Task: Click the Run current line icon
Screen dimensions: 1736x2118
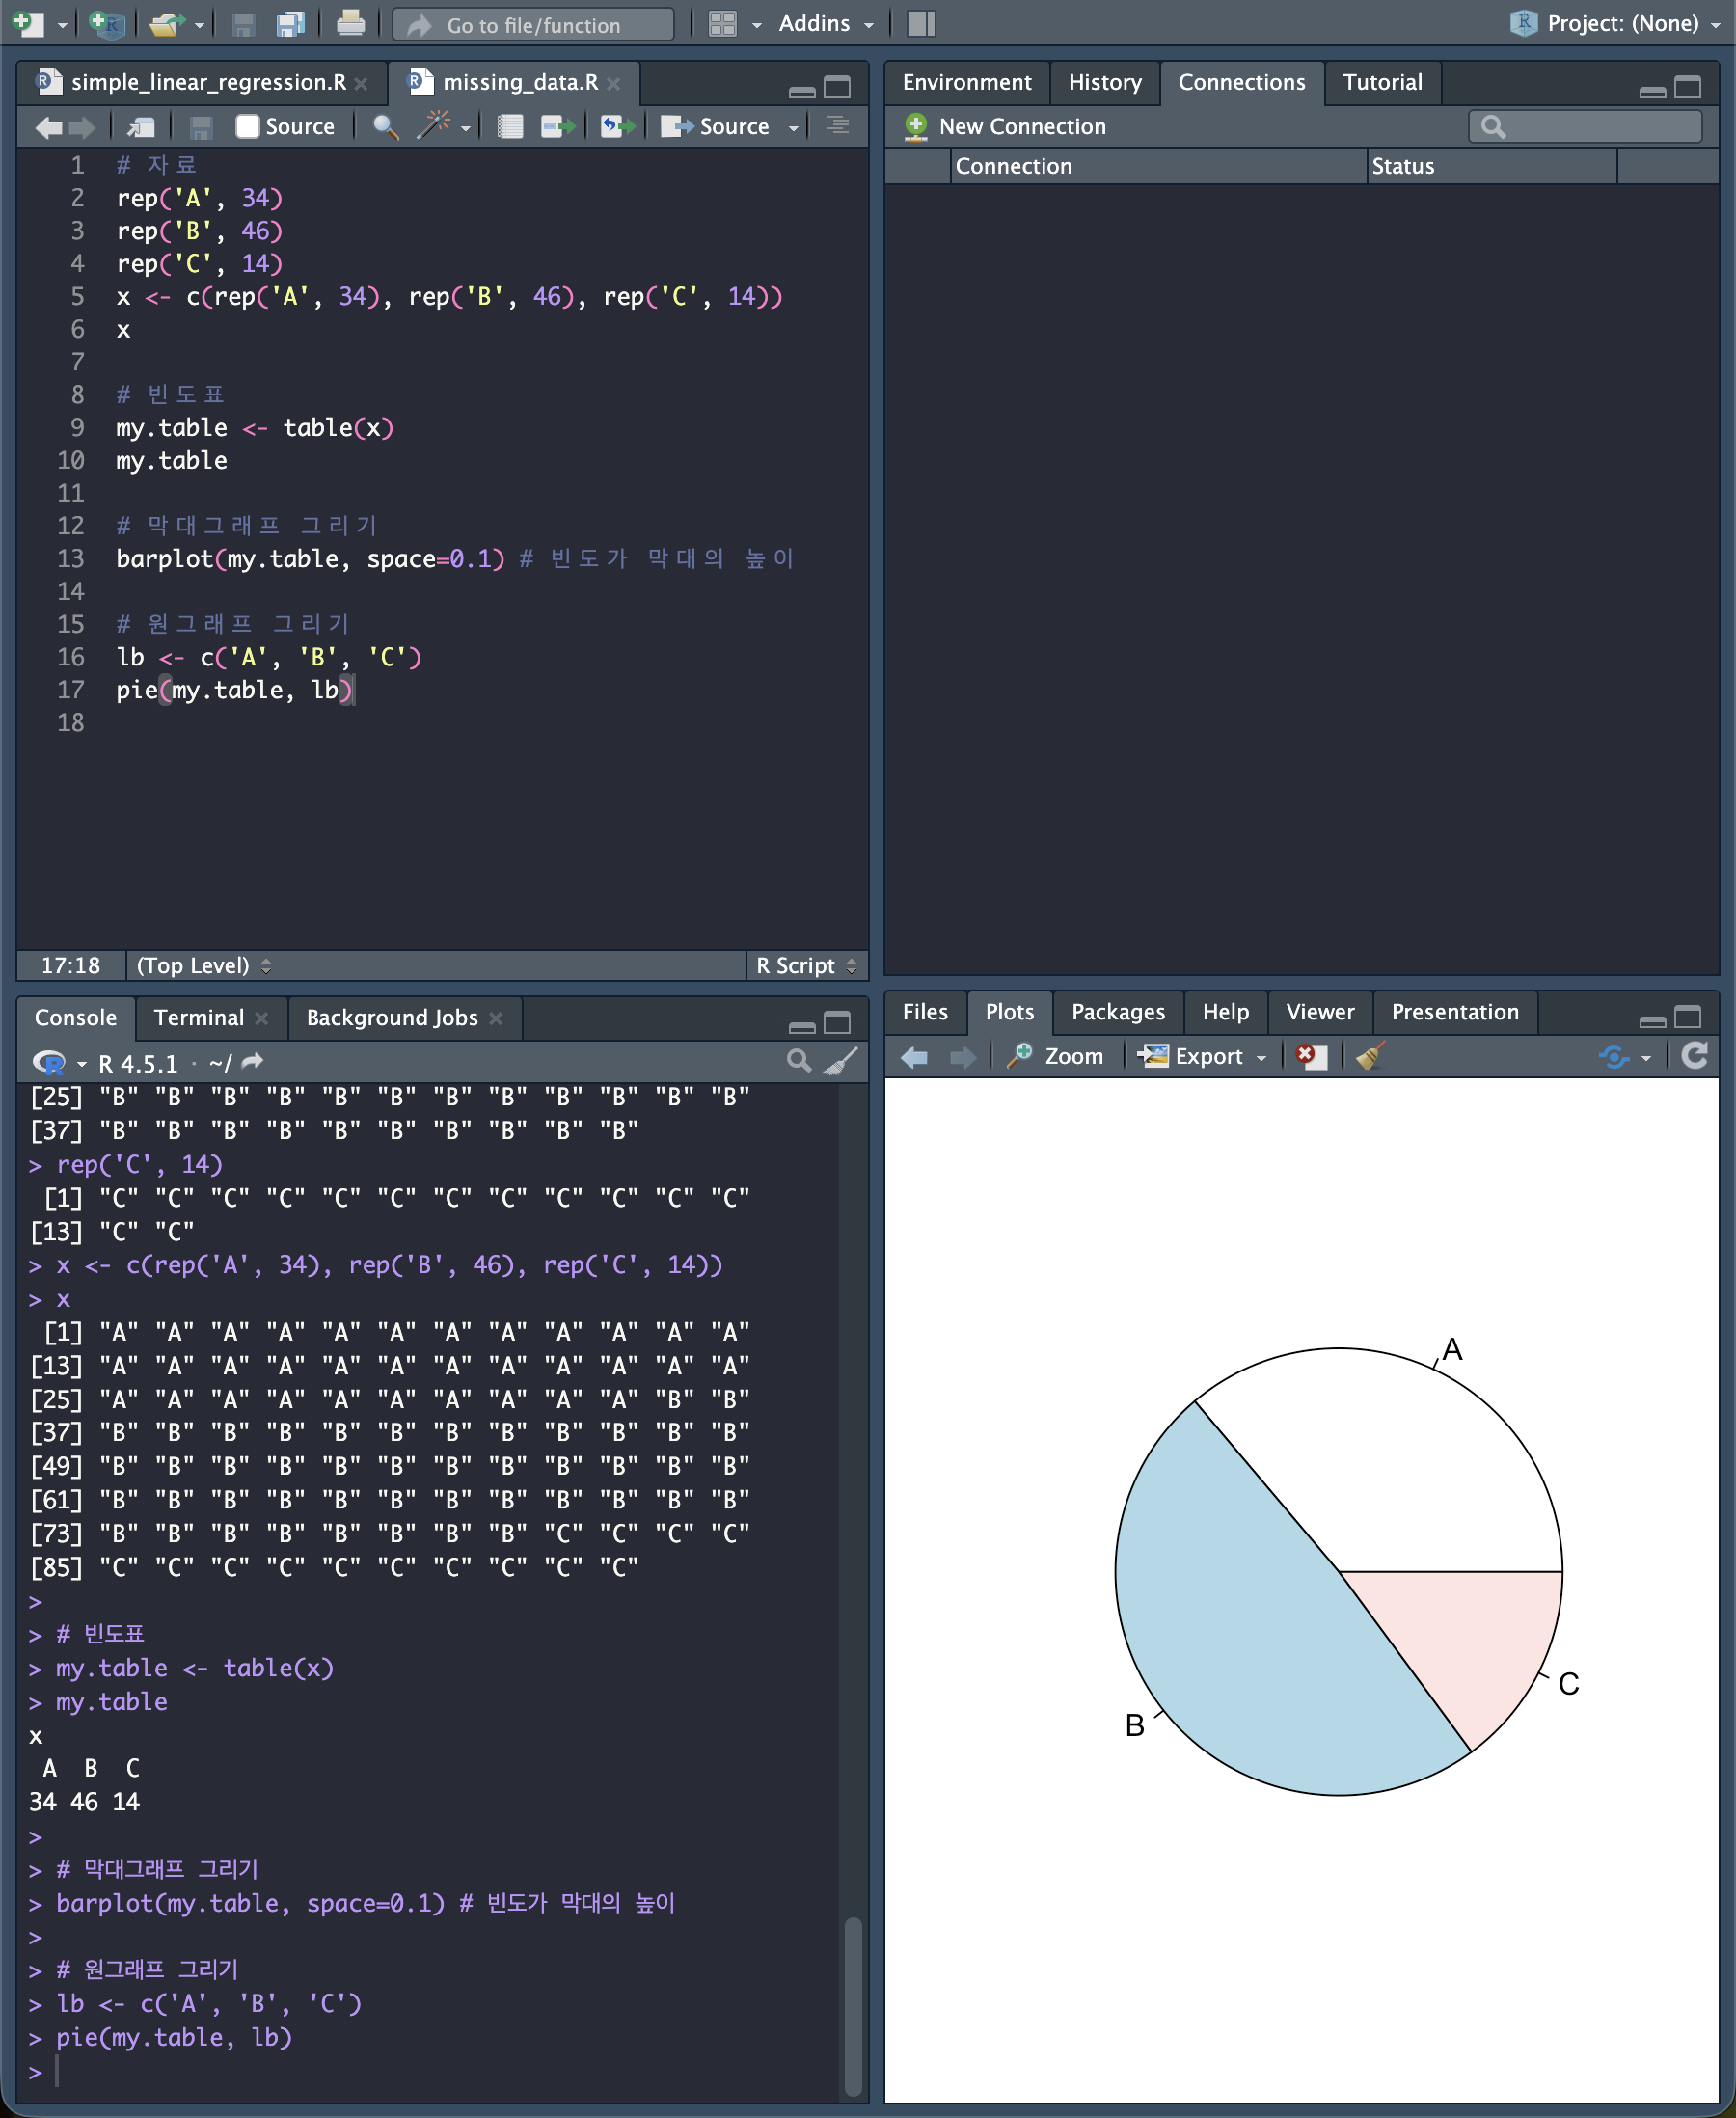Action: [x=557, y=126]
